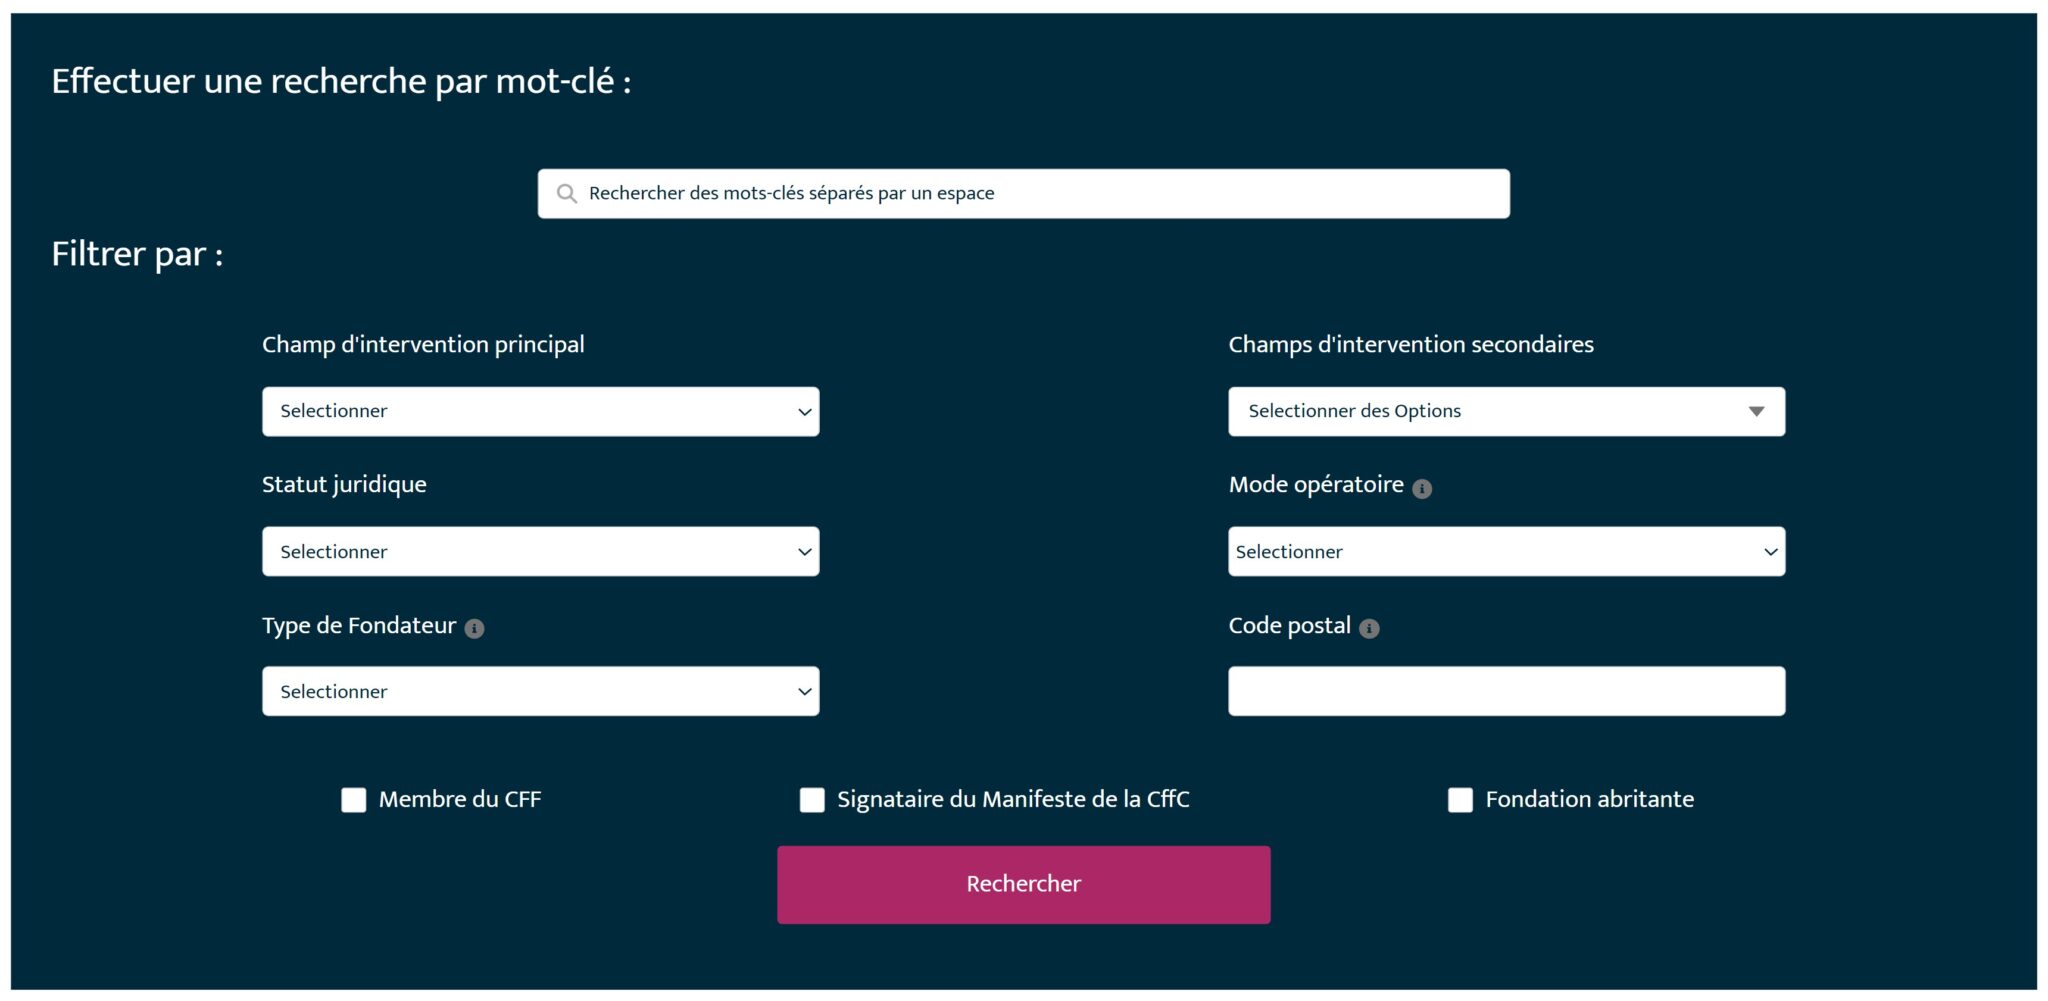Open the Champ d'intervention principal dropdown

540,412
